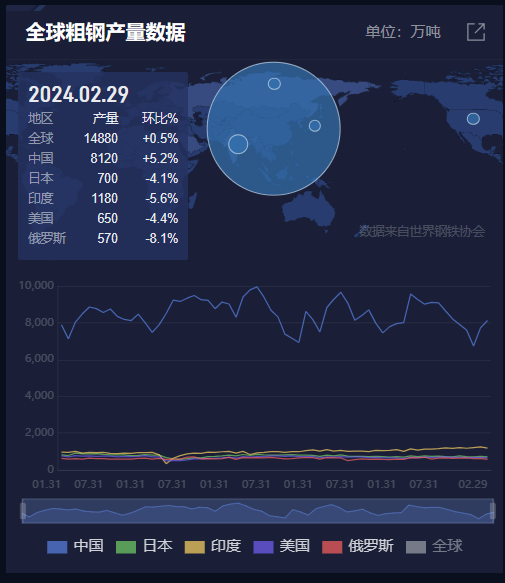Toggle 中国 series in legend

pos(75,546)
